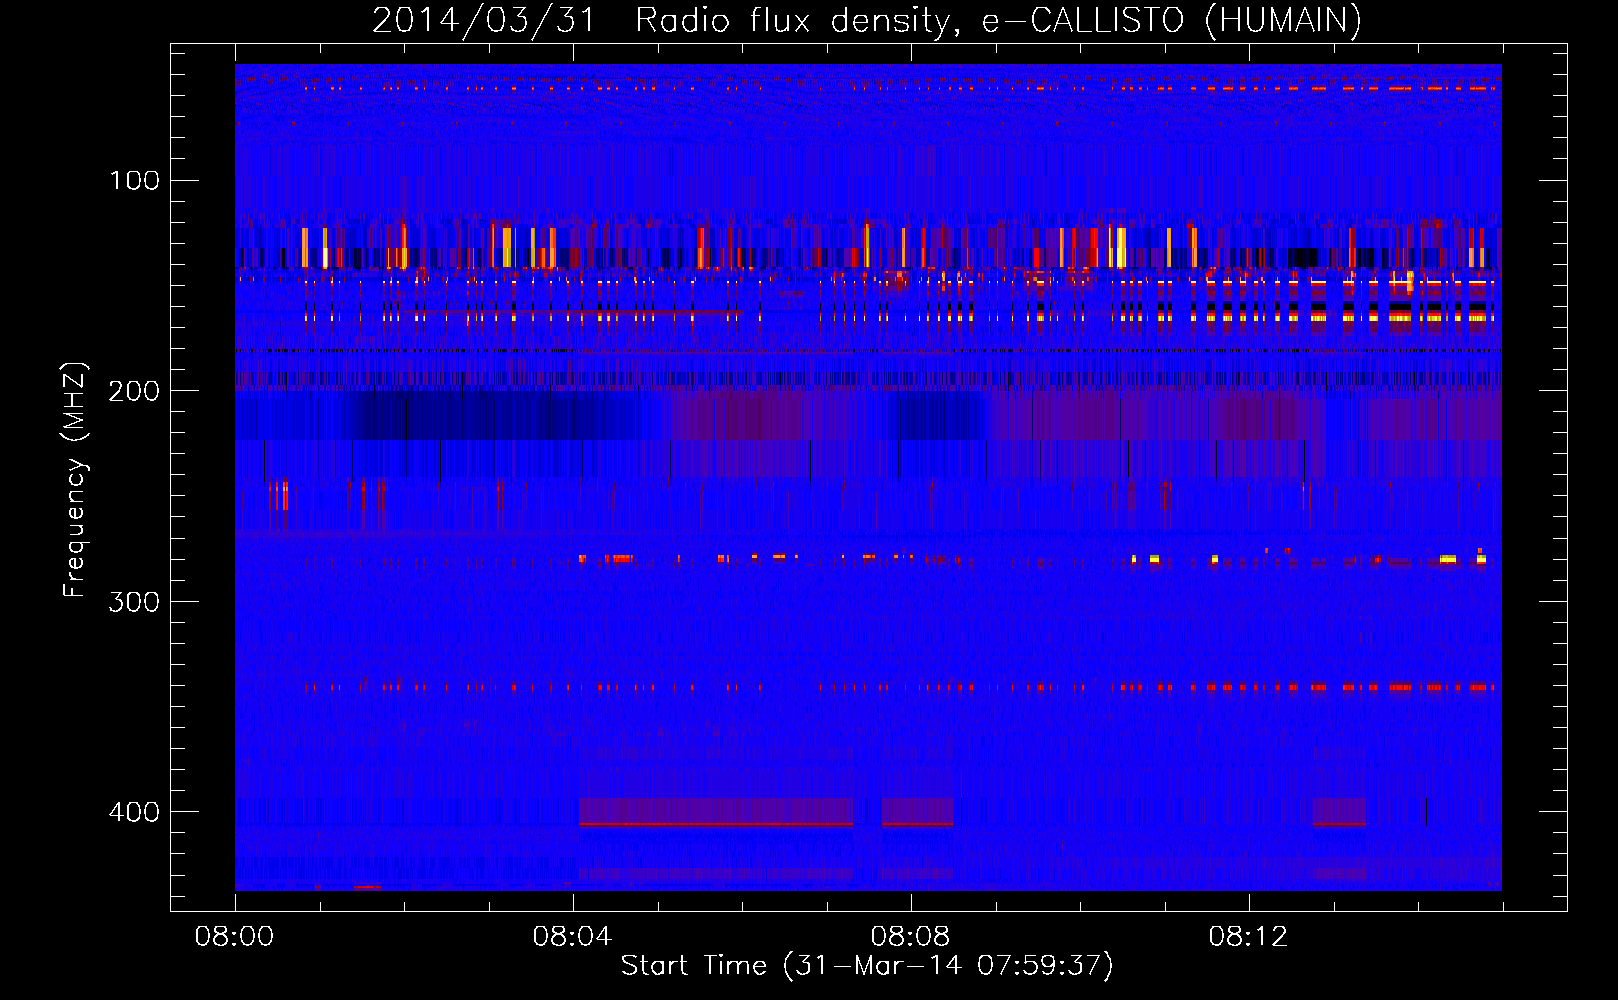Click the 'Start Time (31-Mar-14 07:59:37)' label

[x=867, y=966]
